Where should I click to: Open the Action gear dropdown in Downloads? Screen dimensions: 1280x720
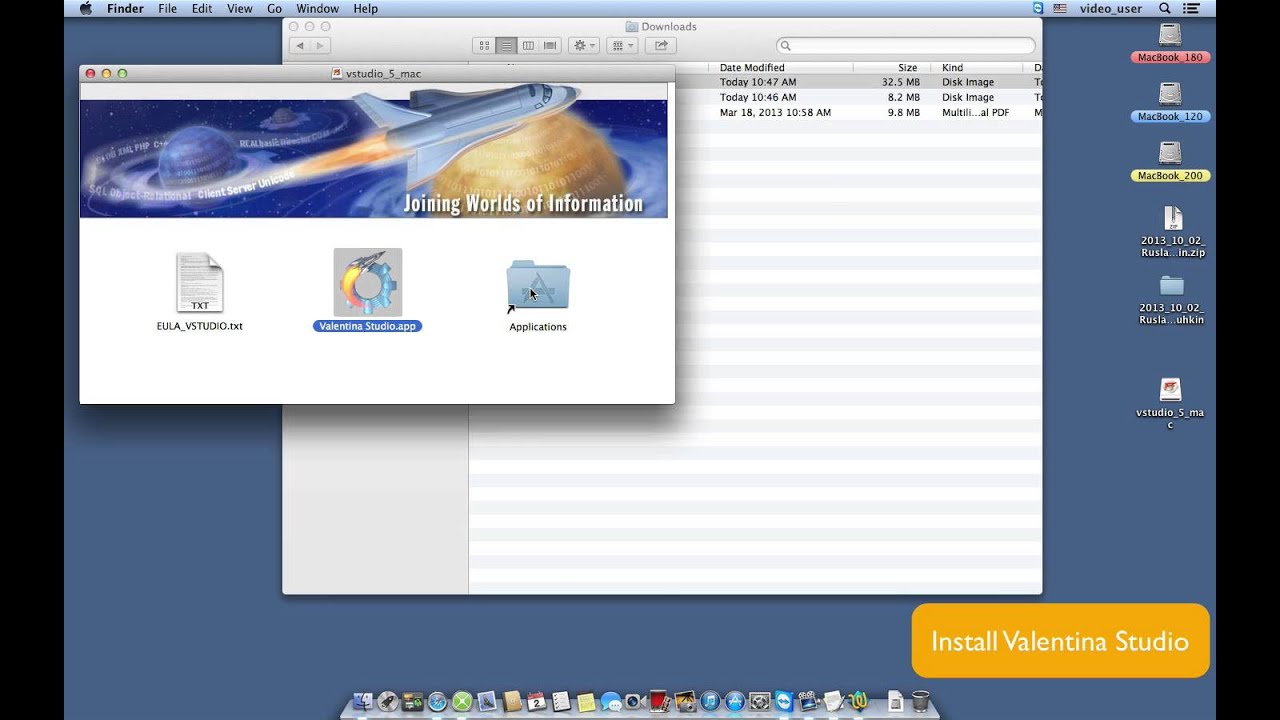pos(583,45)
